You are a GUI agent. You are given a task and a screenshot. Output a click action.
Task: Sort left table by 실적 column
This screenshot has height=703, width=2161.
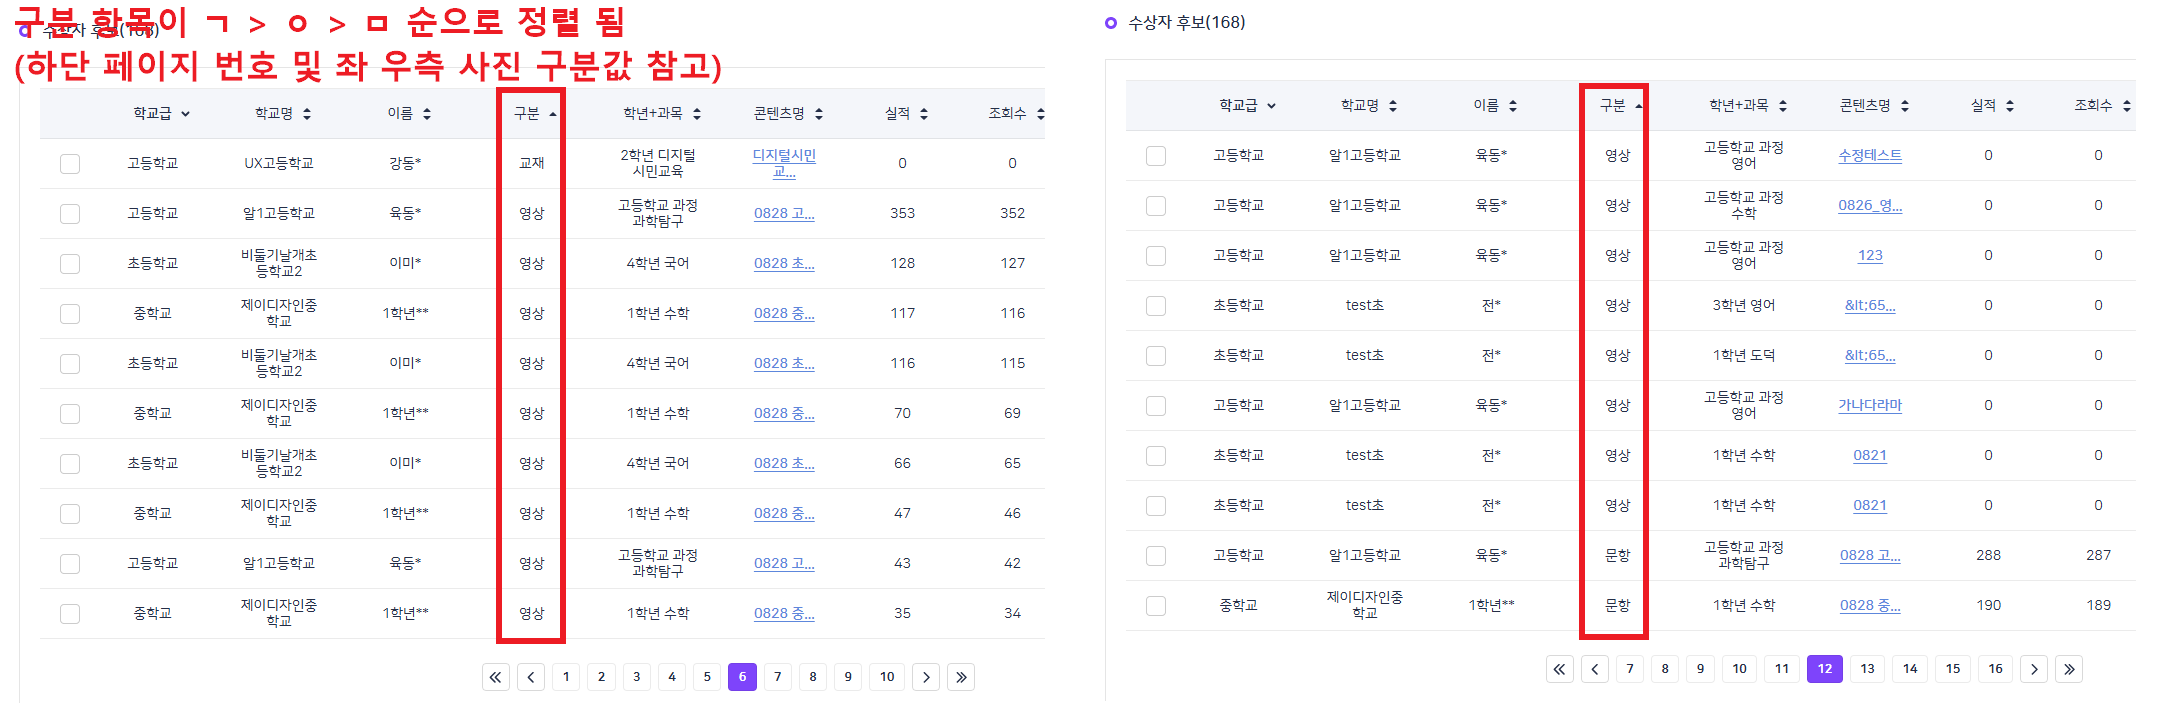923,114
